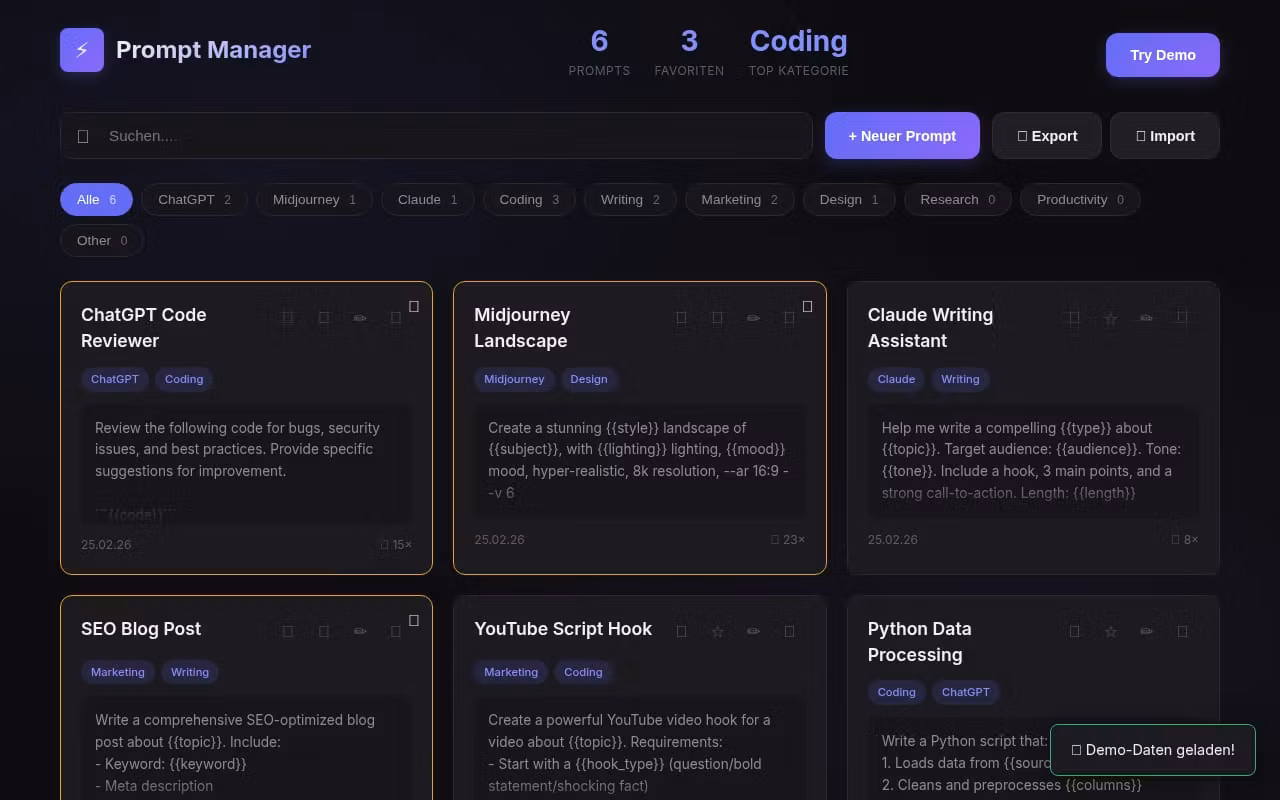The image size is (1280, 800).
Task: Select the Alle category filter
Action: pyautogui.click(x=96, y=200)
